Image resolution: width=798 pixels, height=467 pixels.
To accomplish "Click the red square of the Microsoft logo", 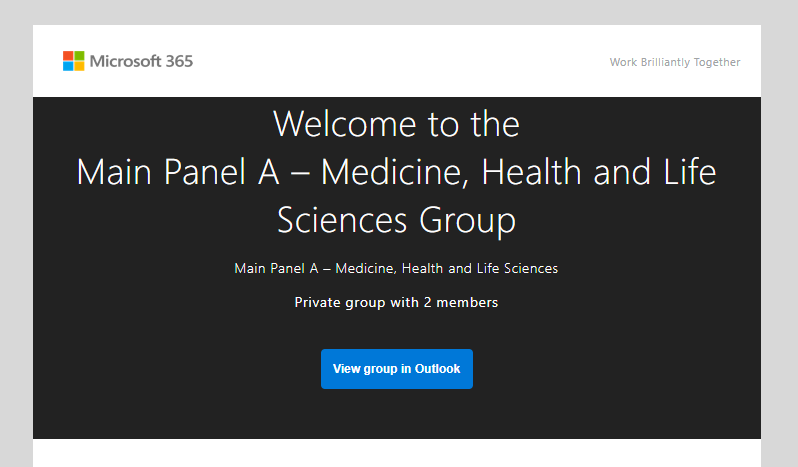I will [x=68, y=55].
